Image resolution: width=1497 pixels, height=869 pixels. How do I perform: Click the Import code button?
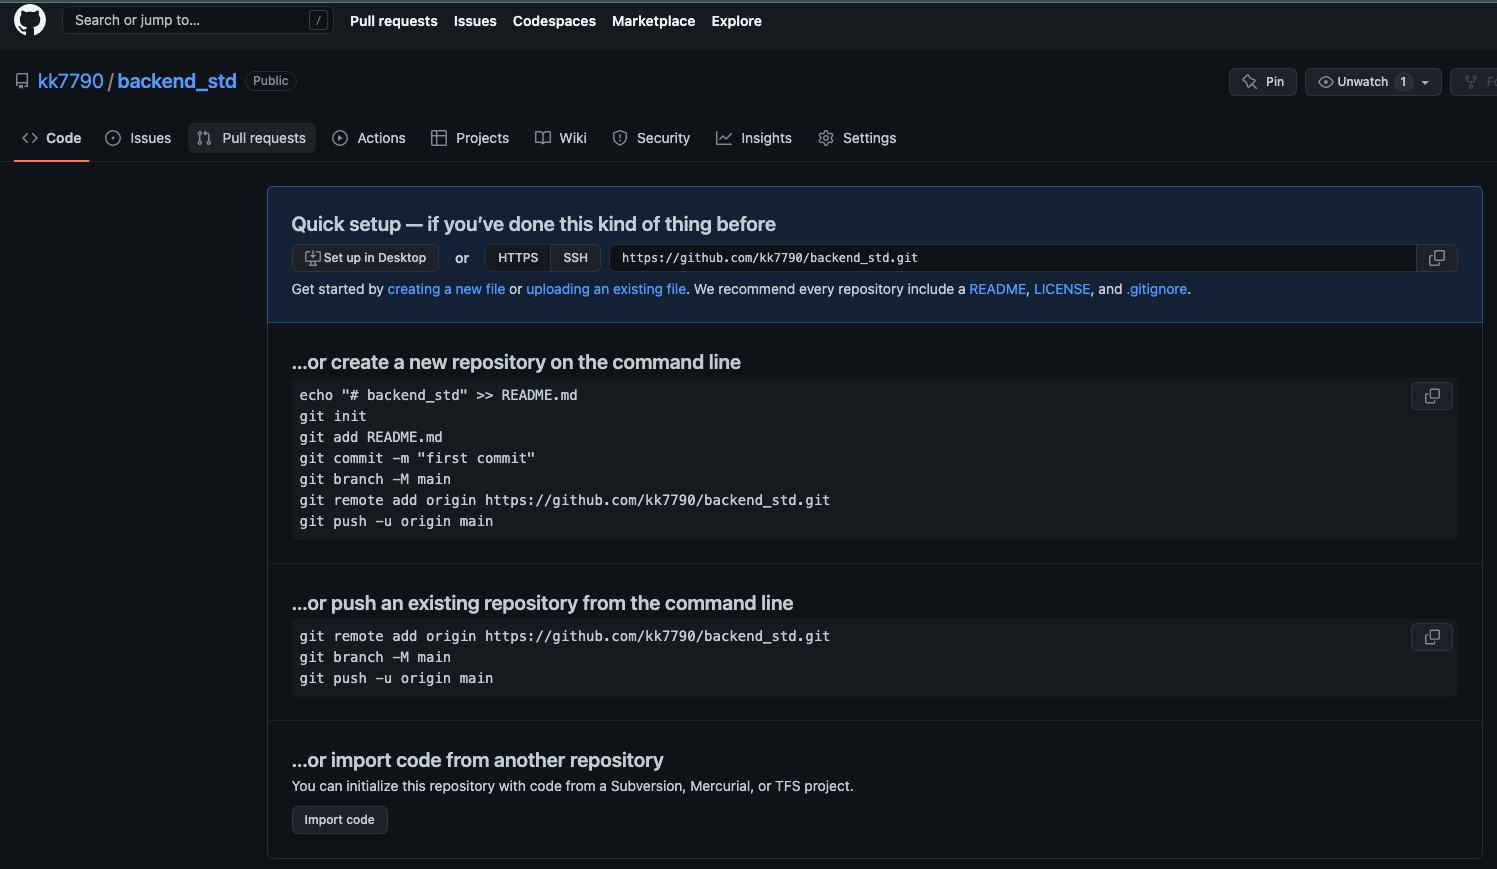[x=339, y=819]
